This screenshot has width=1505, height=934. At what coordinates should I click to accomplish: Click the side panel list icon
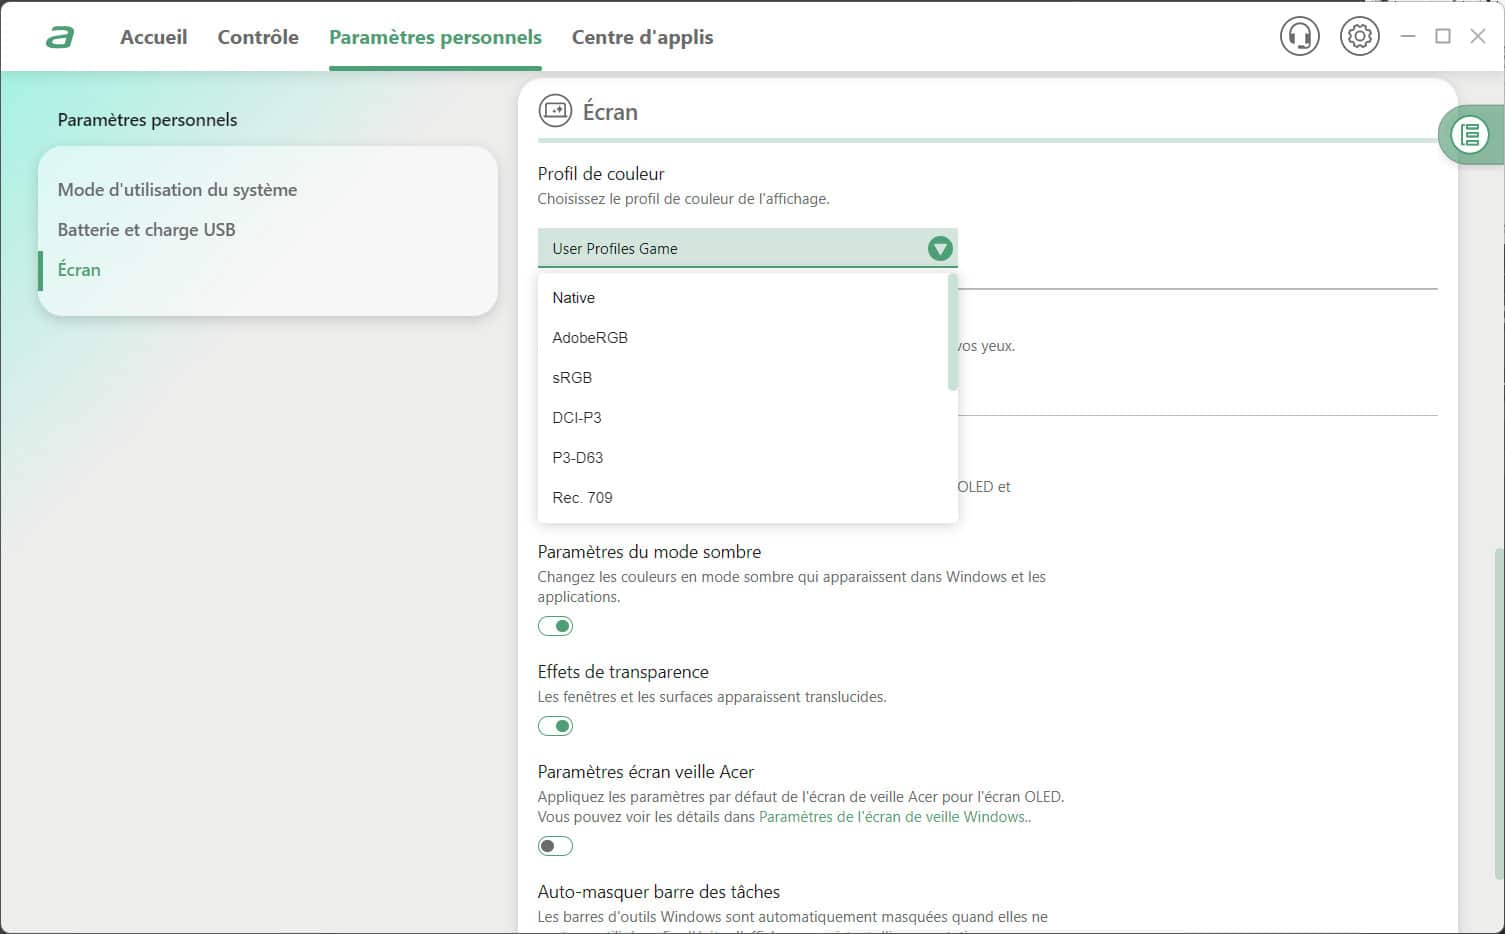(x=1470, y=134)
